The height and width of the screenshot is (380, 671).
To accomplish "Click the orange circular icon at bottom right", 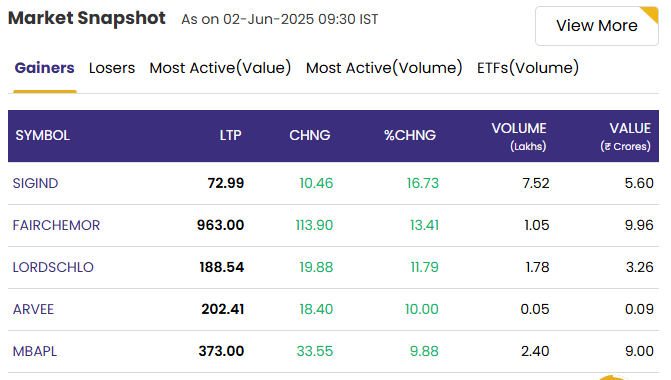I will click(x=613, y=377).
